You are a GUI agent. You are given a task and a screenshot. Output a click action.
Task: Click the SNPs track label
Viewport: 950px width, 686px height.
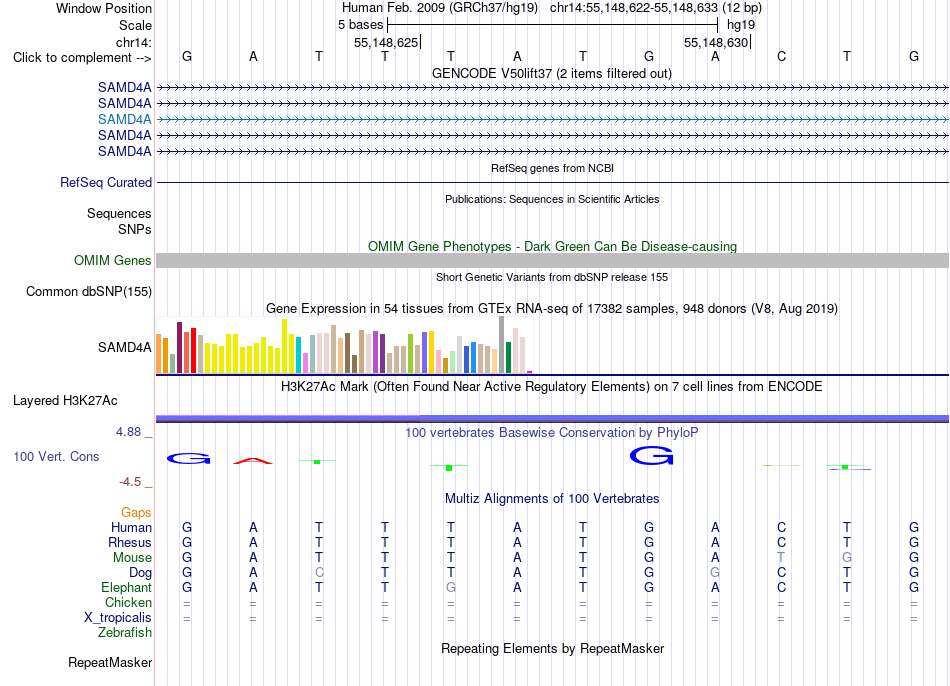coord(135,229)
